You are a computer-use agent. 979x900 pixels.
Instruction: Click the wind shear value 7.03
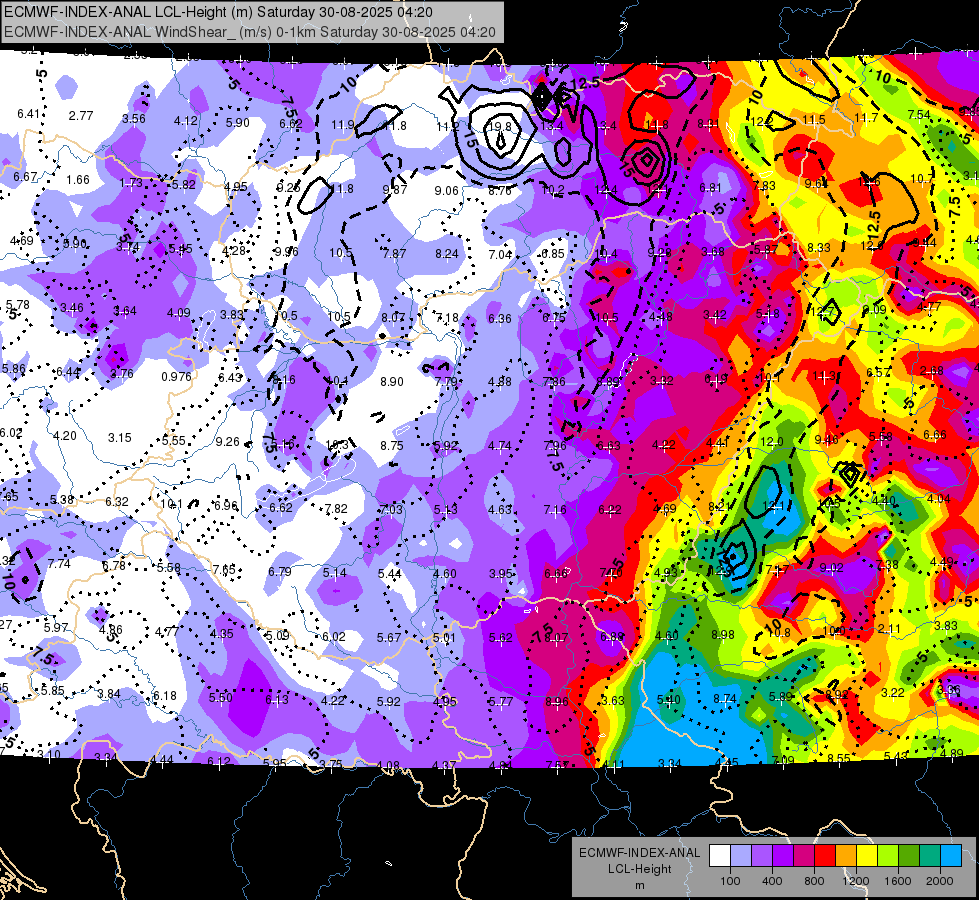391,509
